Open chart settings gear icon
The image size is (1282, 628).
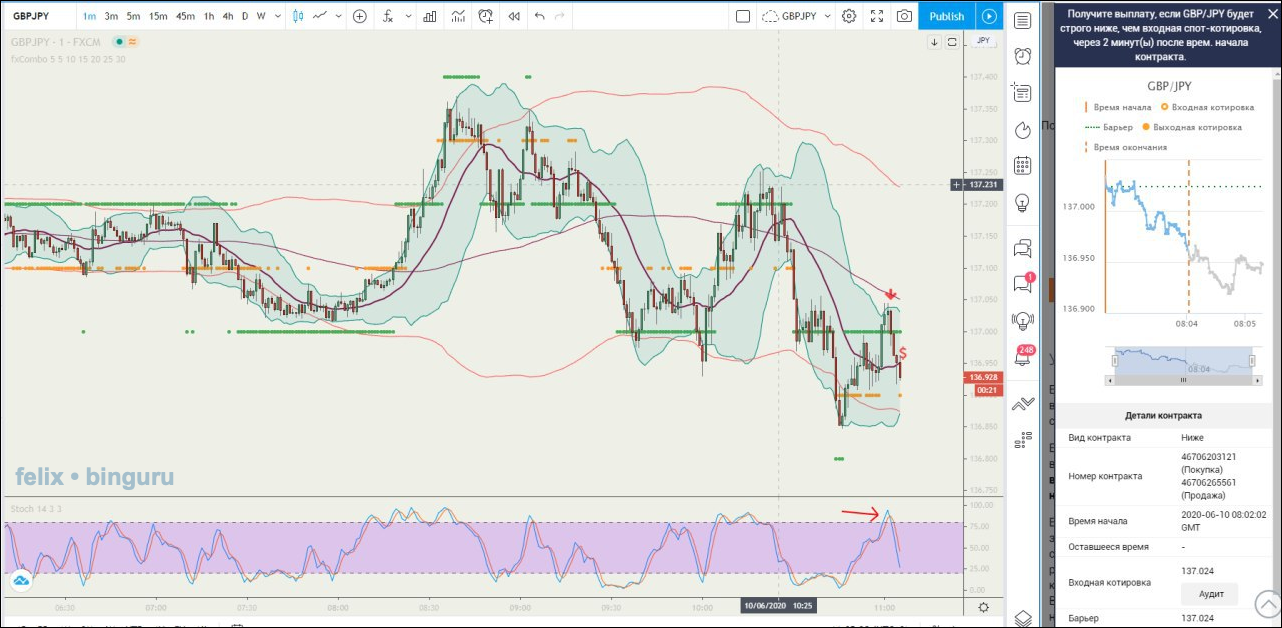coord(849,16)
